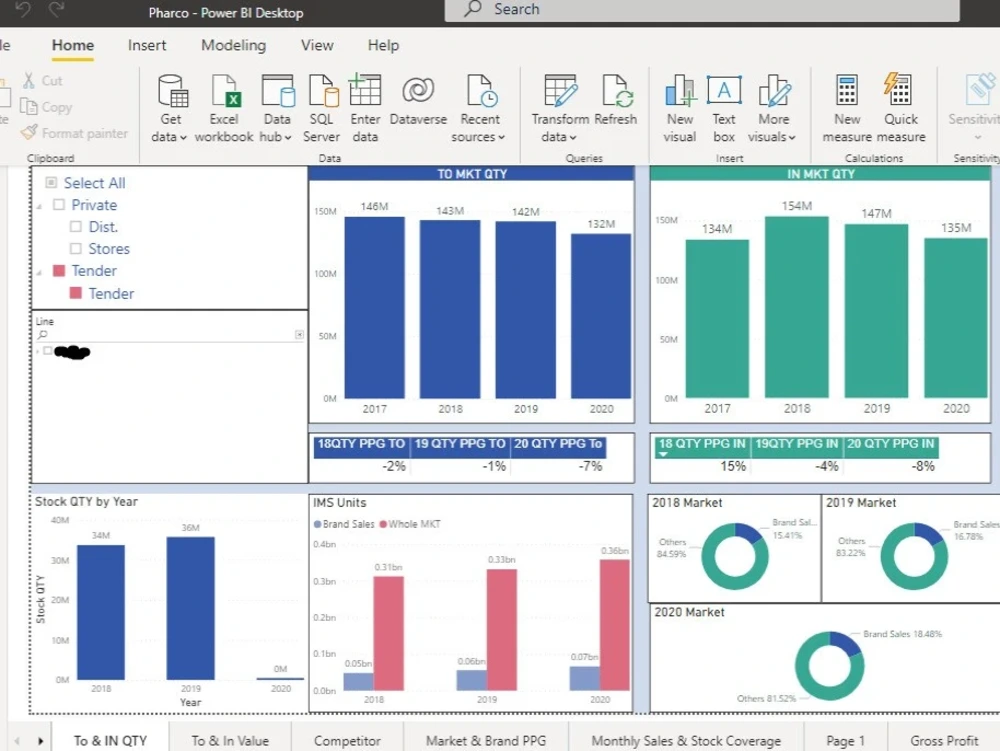Open Get data from the ribbon

(170, 105)
